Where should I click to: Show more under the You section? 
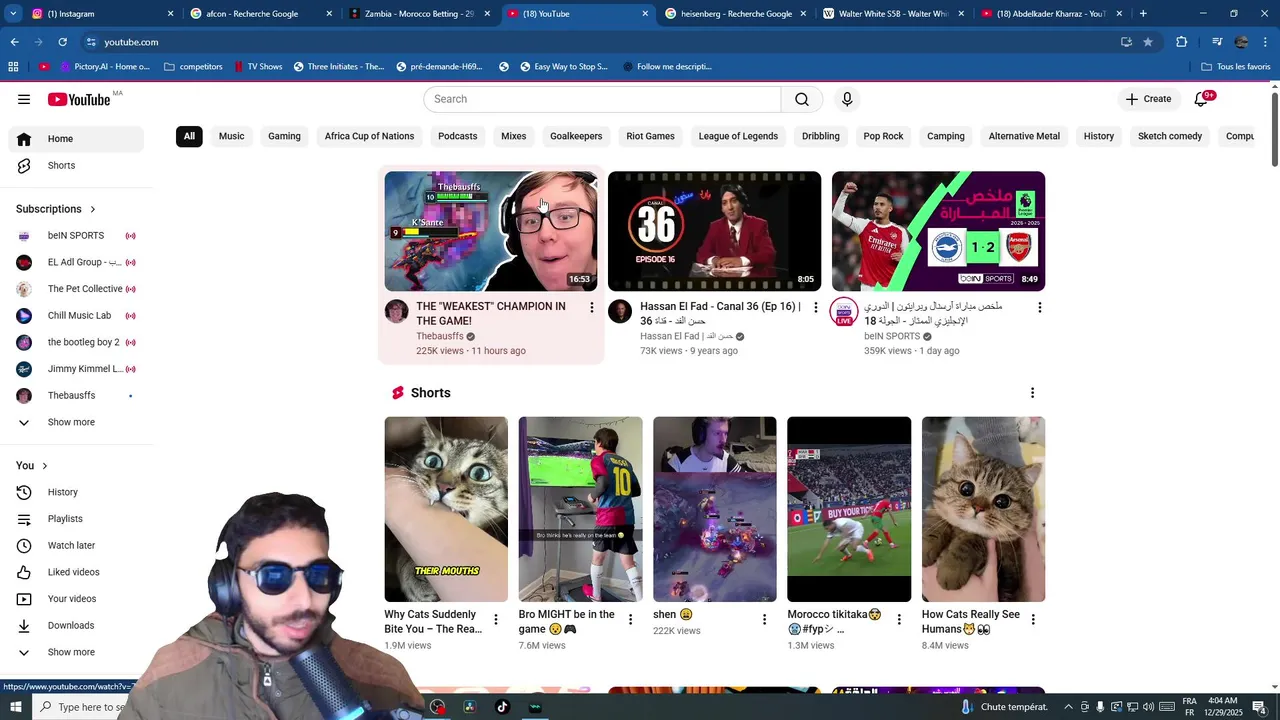click(76, 652)
